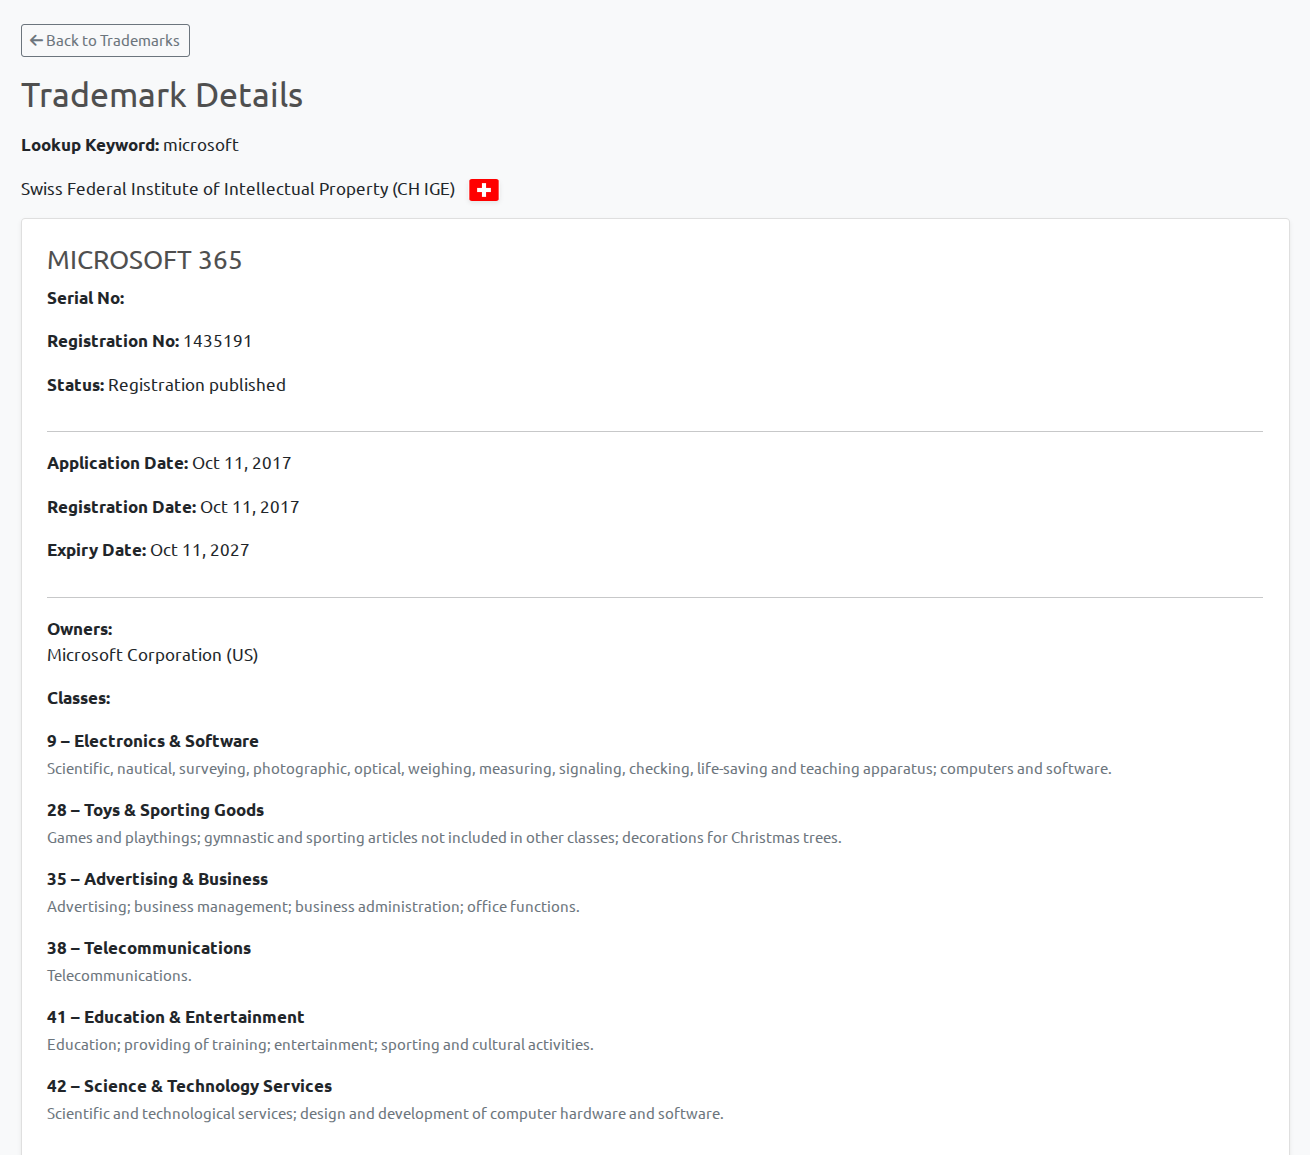Click the Swiss flag icon
The width and height of the screenshot is (1310, 1155).
pos(483,189)
